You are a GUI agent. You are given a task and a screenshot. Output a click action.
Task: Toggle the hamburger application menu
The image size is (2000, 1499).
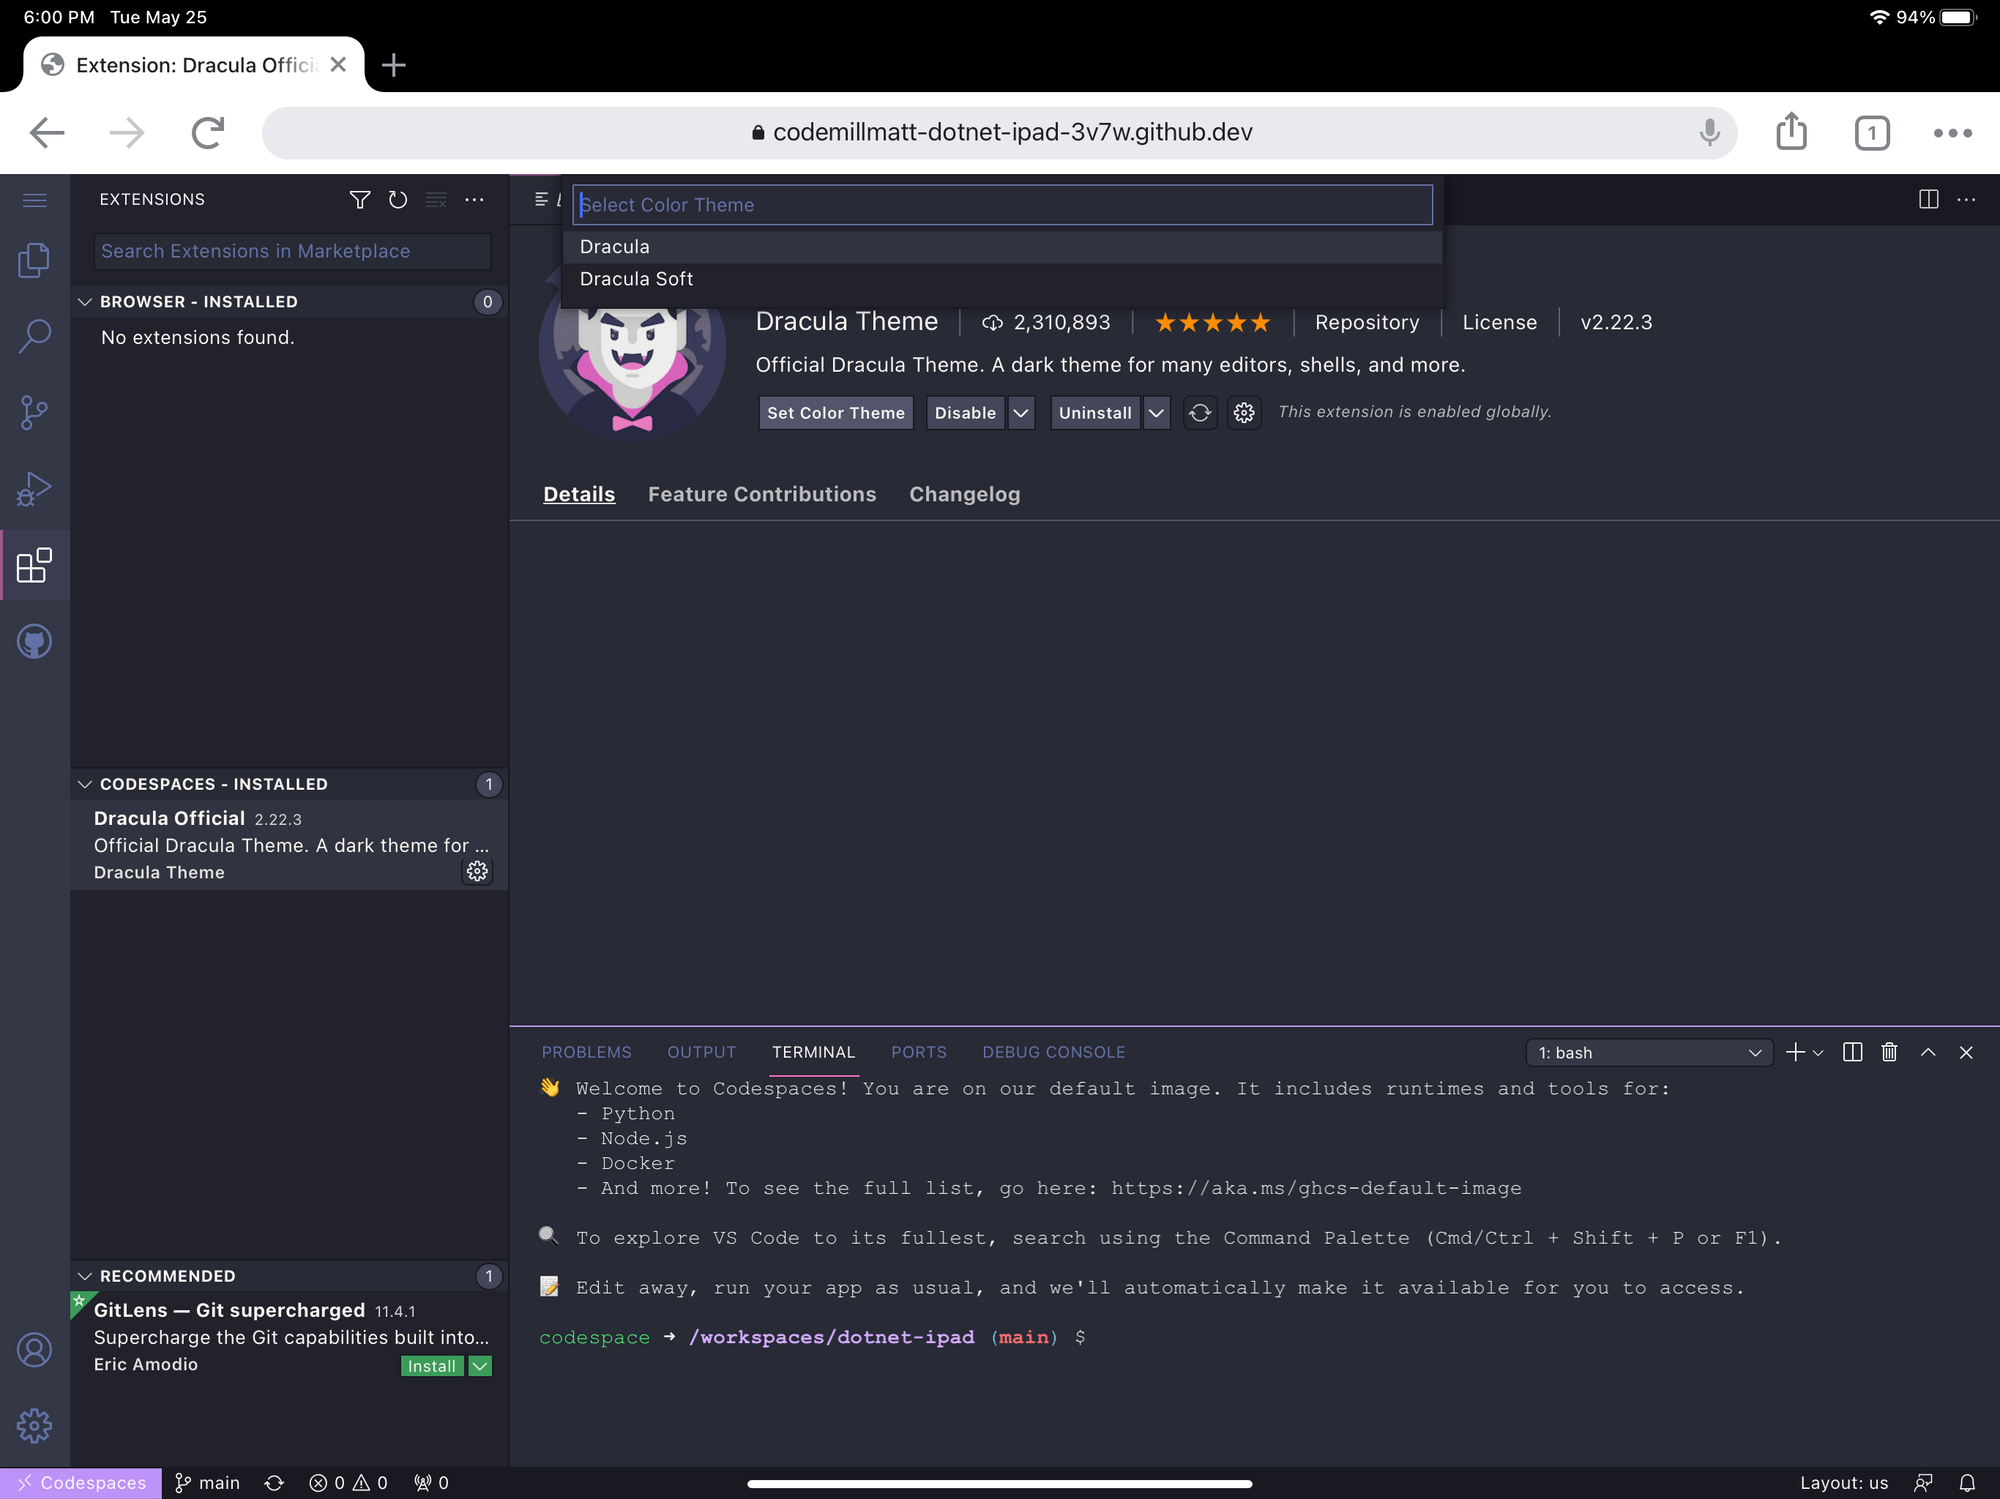[x=34, y=200]
